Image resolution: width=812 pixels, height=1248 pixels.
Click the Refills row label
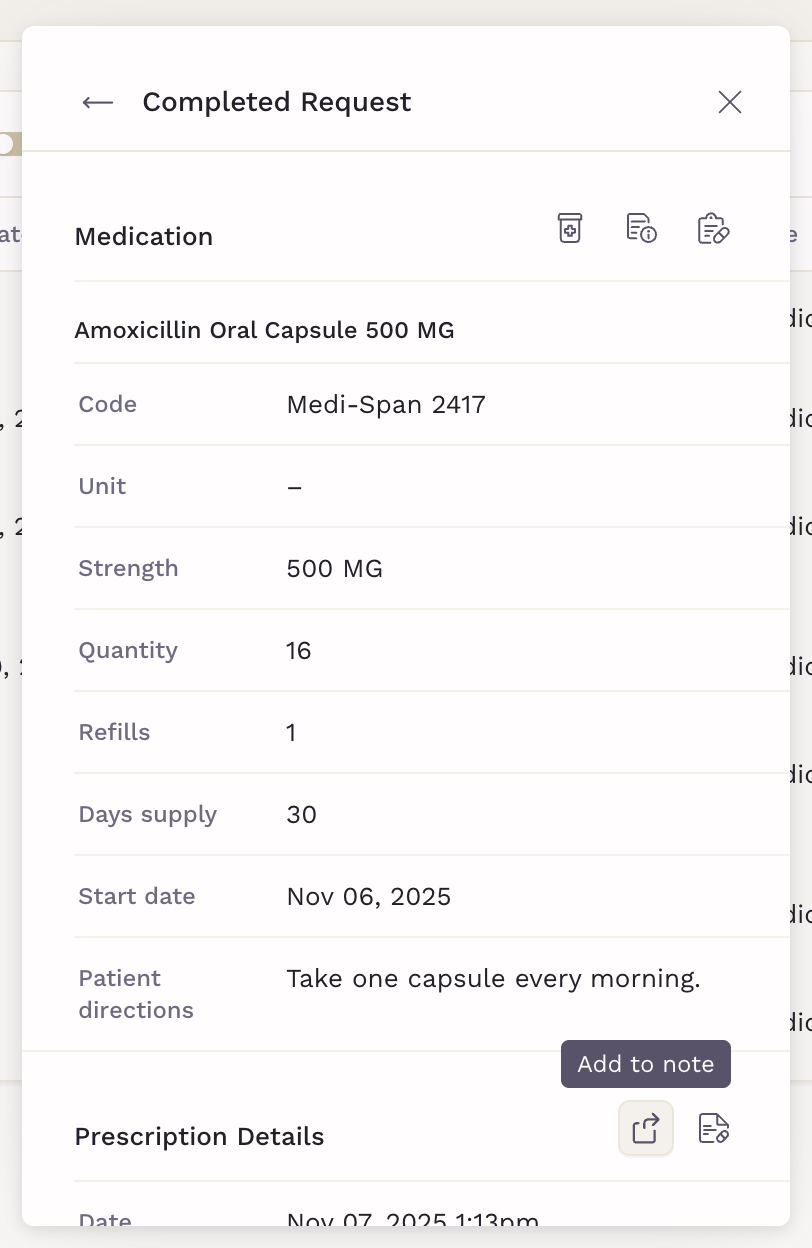114,732
